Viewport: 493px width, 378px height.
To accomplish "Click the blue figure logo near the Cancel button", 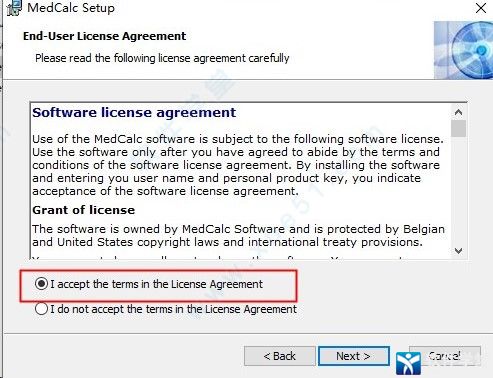I will click(408, 363).
